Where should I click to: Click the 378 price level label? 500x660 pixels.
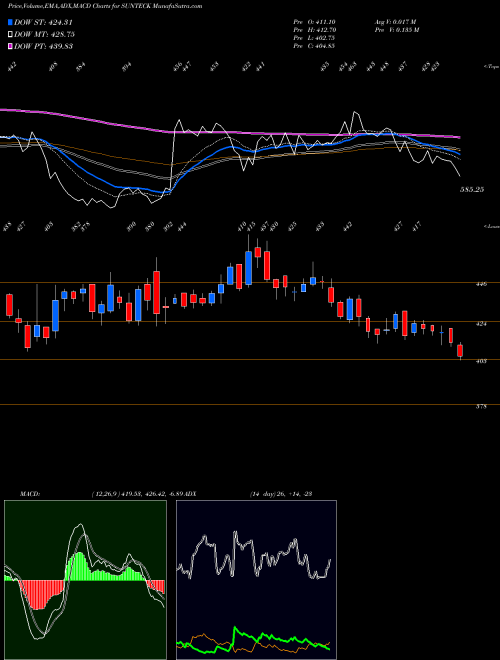[x=481, y=407]
